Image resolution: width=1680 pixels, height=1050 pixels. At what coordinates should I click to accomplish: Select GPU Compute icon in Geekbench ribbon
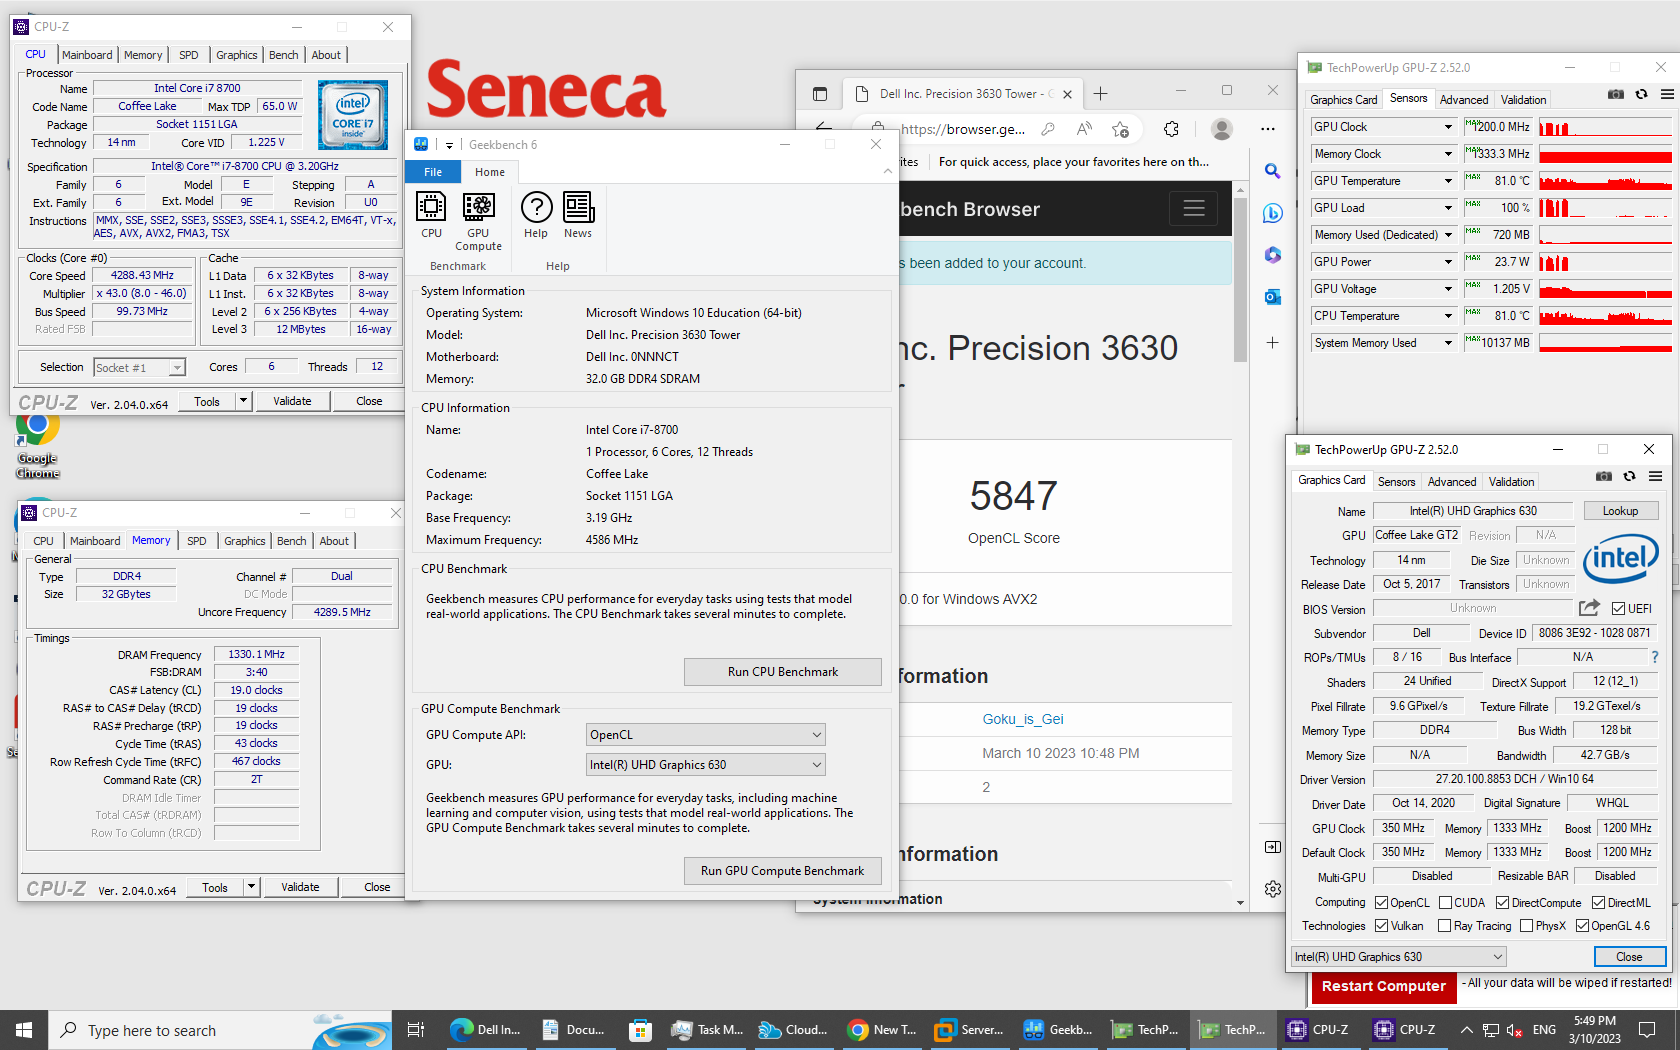coord(478,222)
